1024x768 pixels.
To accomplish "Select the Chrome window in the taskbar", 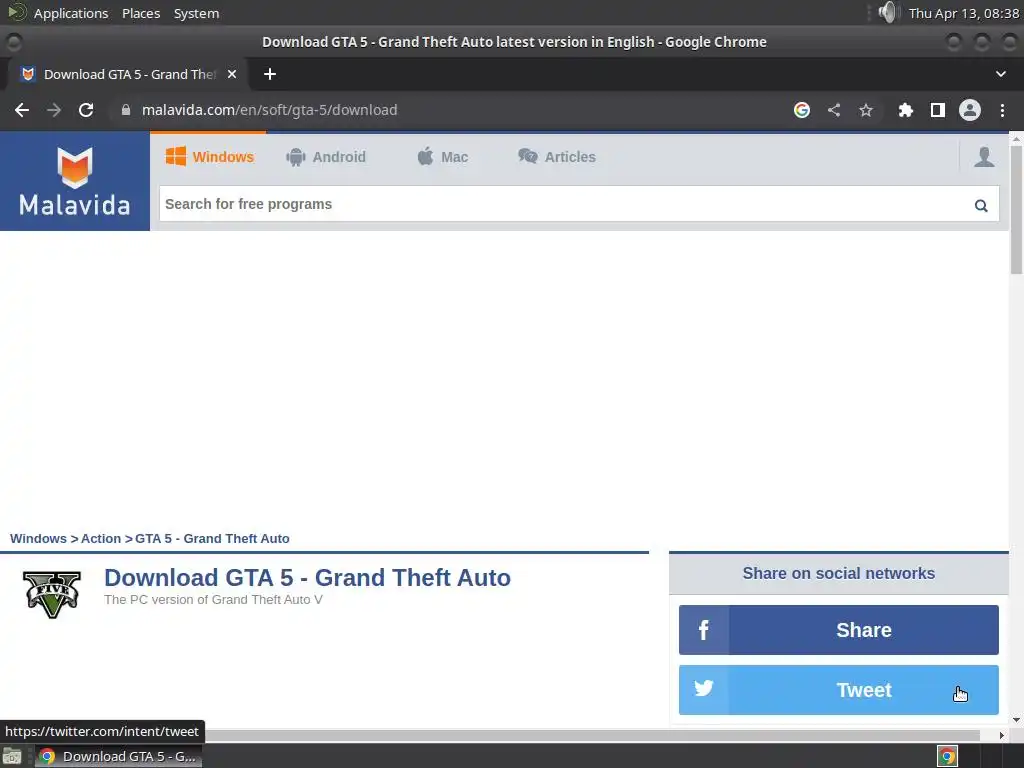I will click(x=118, y=756).
